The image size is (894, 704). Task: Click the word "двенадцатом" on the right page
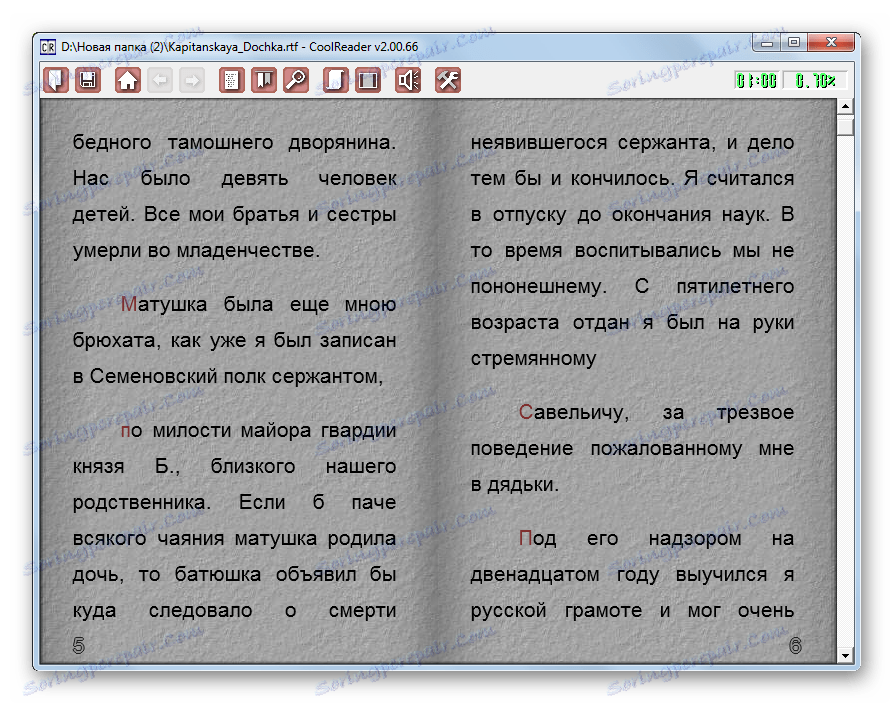point(535,574)
